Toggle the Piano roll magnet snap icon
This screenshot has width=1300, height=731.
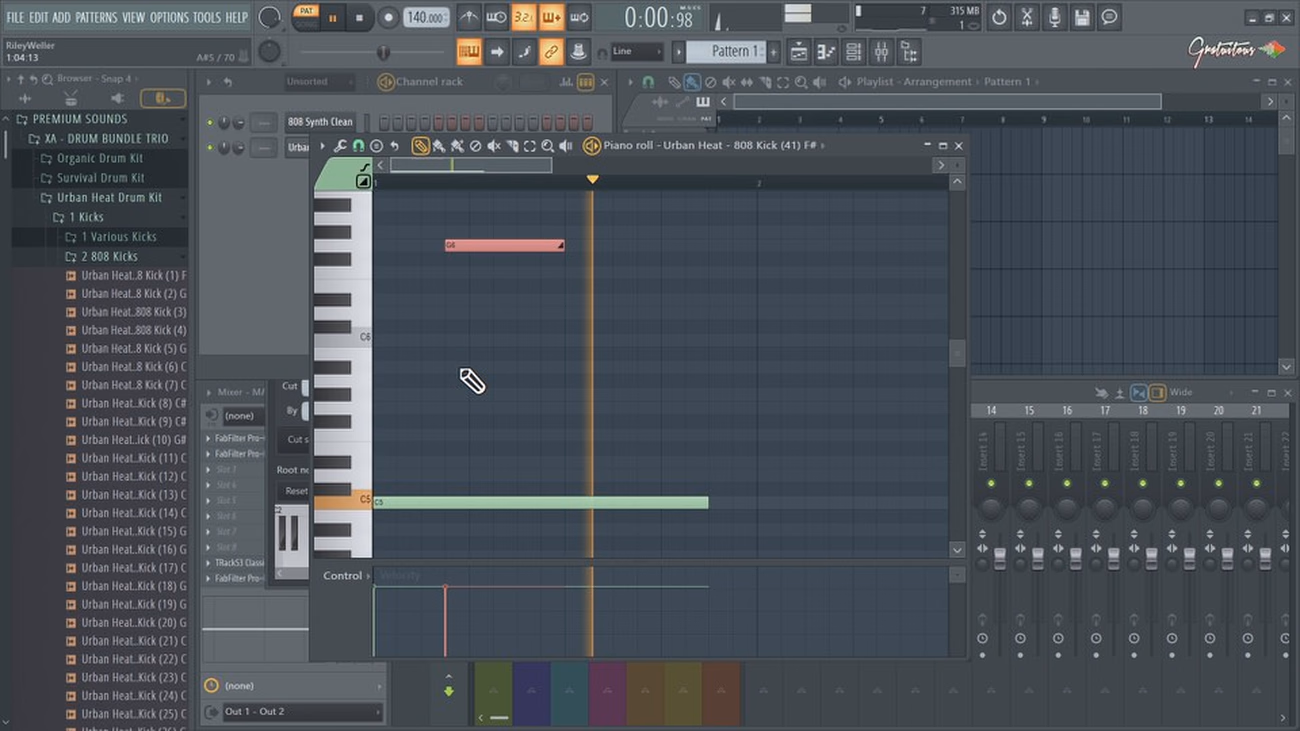click(358, 146)
